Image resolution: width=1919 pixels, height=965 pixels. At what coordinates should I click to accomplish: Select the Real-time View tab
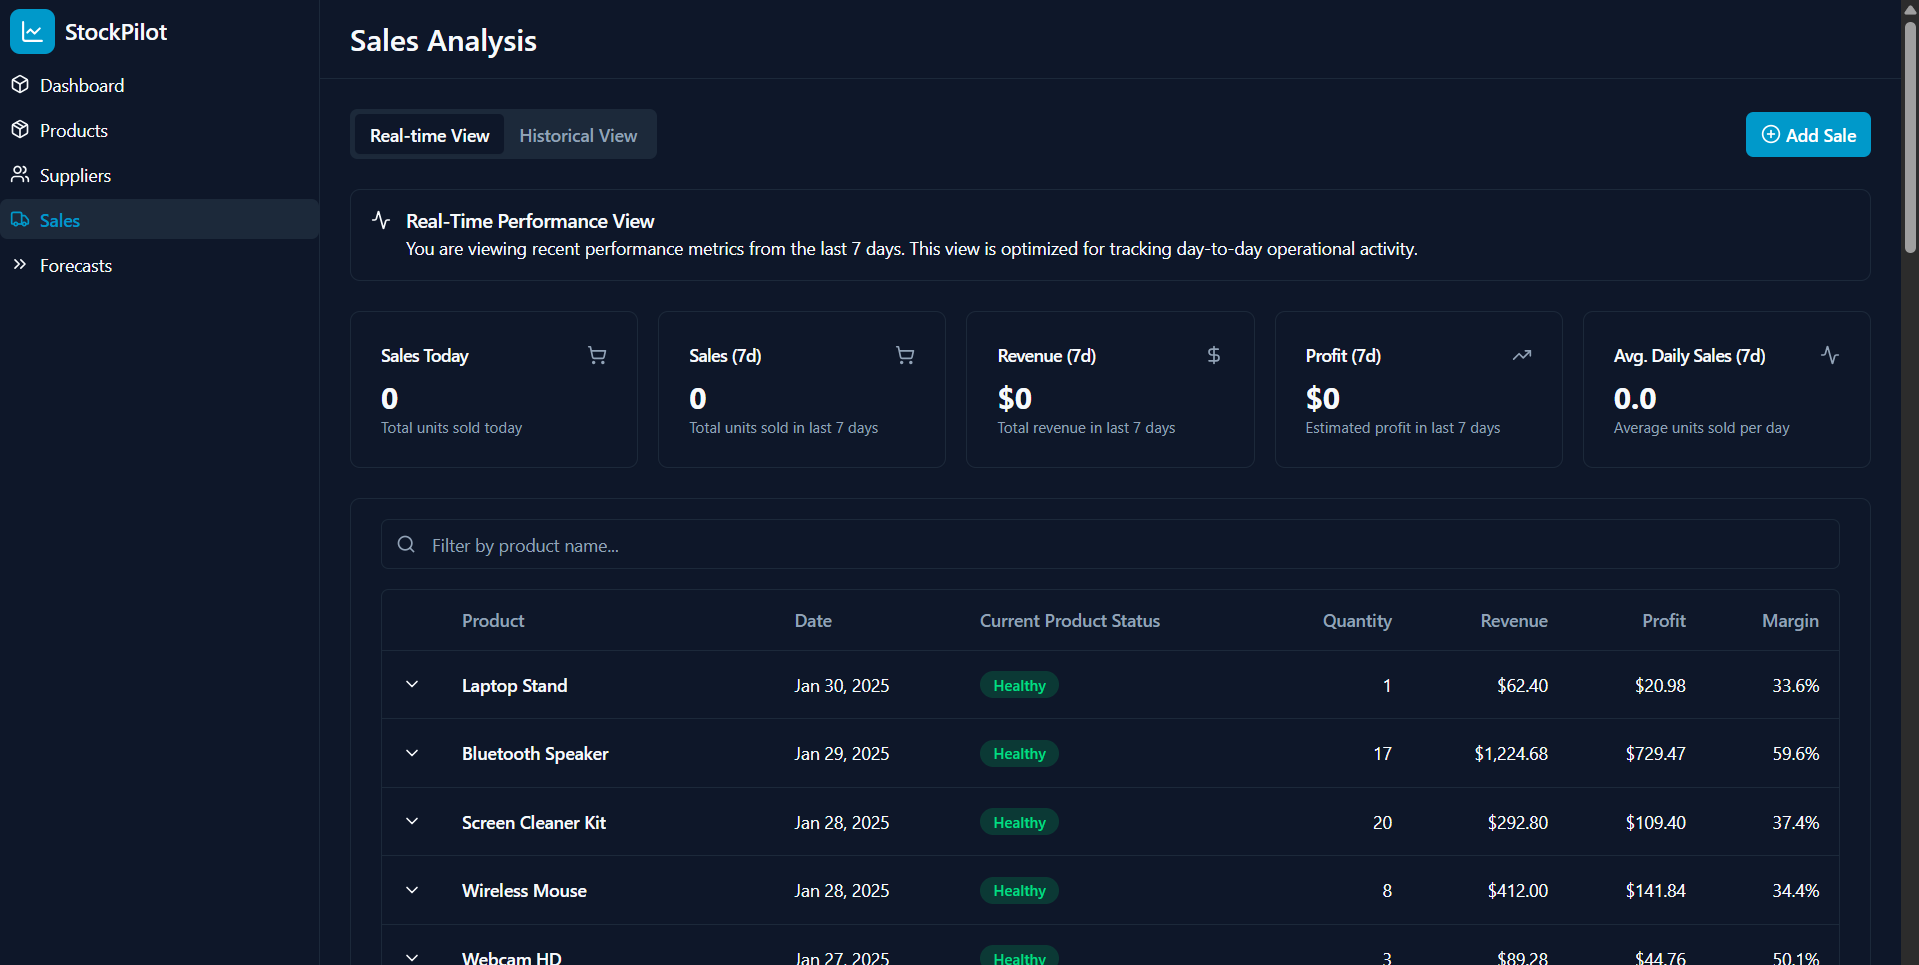[429, 134]
